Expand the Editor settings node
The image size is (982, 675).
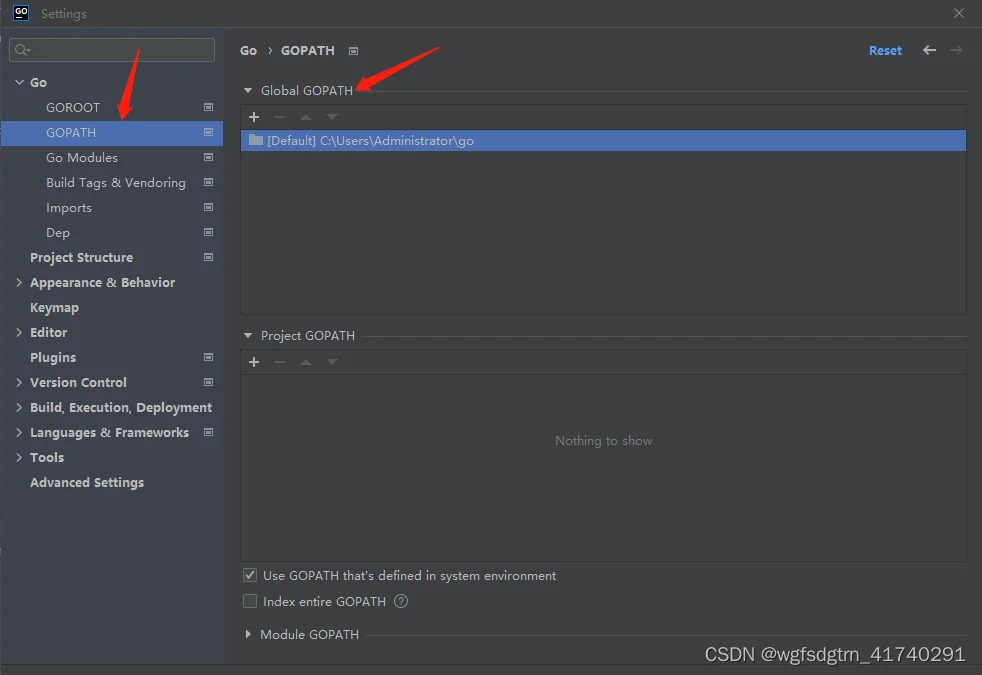coord(19,332)
